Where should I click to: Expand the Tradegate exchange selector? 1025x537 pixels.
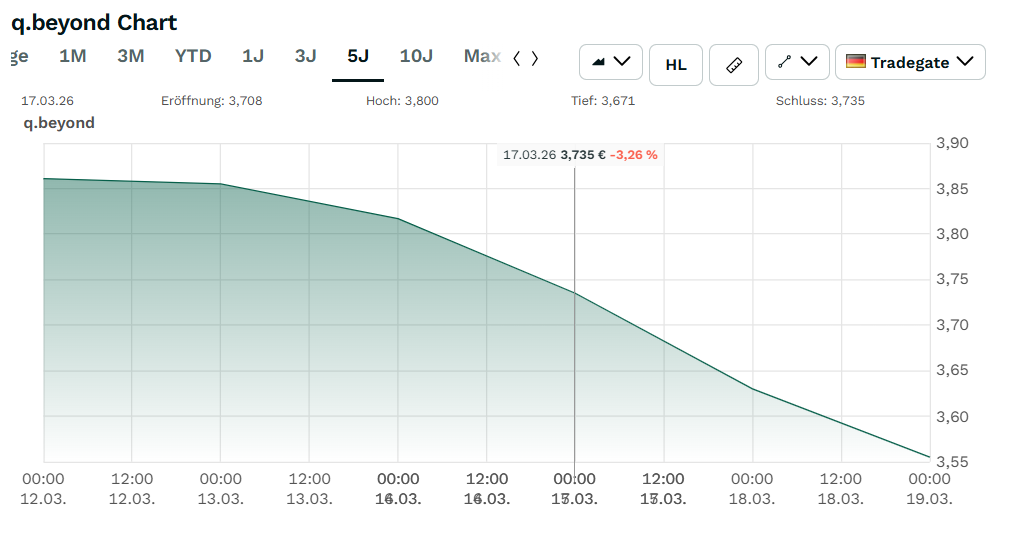(x=910, y=62)
